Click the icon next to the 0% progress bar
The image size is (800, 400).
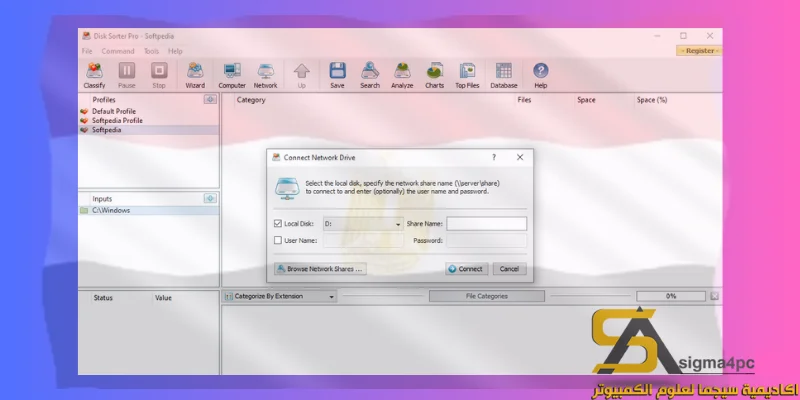[x=714, y=296]
